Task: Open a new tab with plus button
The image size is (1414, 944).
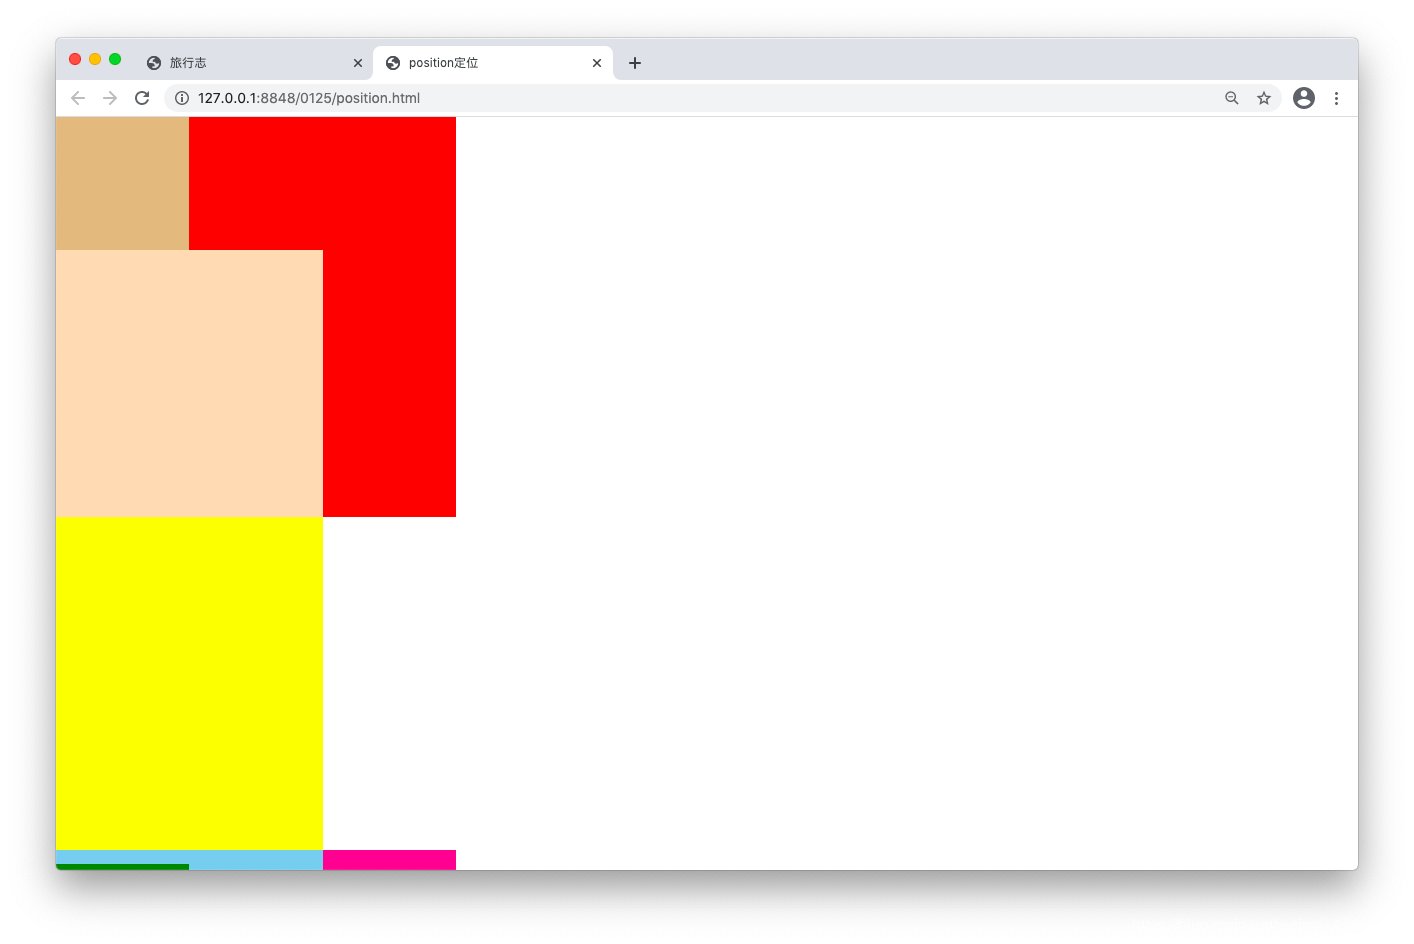Action: 635,63
